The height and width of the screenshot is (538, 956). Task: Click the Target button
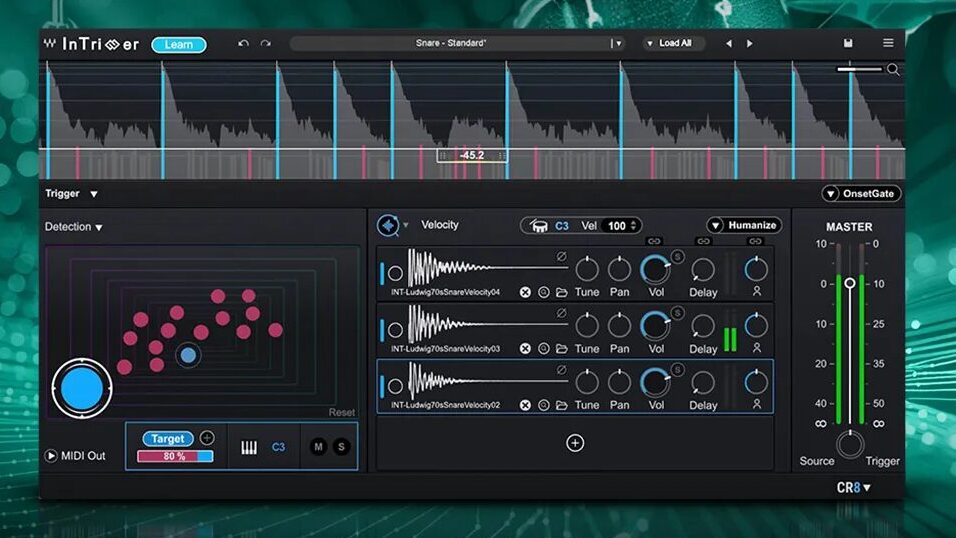tap(167, 439)
